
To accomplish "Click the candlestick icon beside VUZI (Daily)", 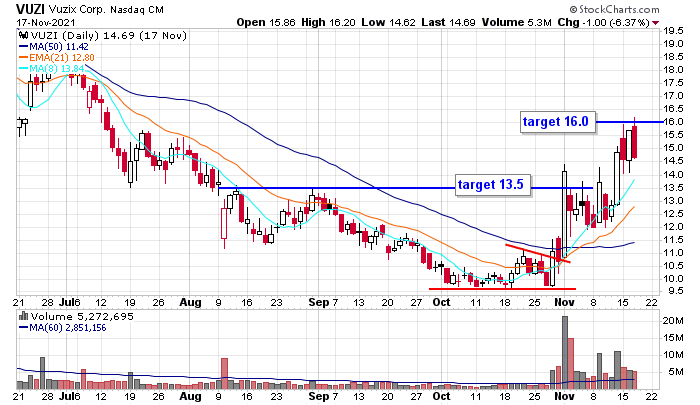I will point(24,36).
